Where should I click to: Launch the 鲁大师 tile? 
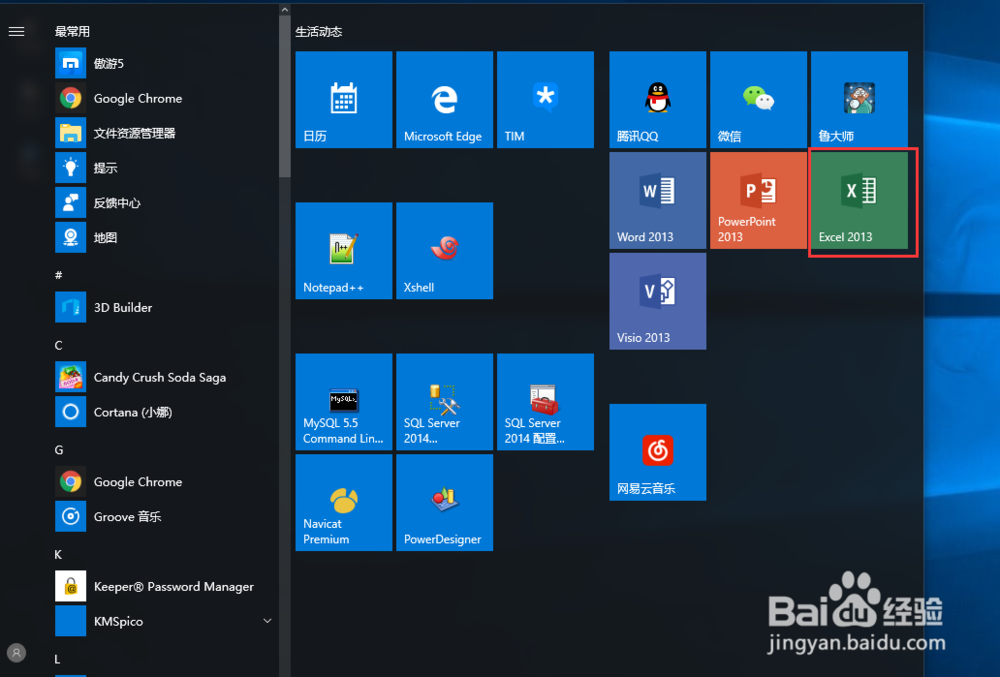point(859,99)
